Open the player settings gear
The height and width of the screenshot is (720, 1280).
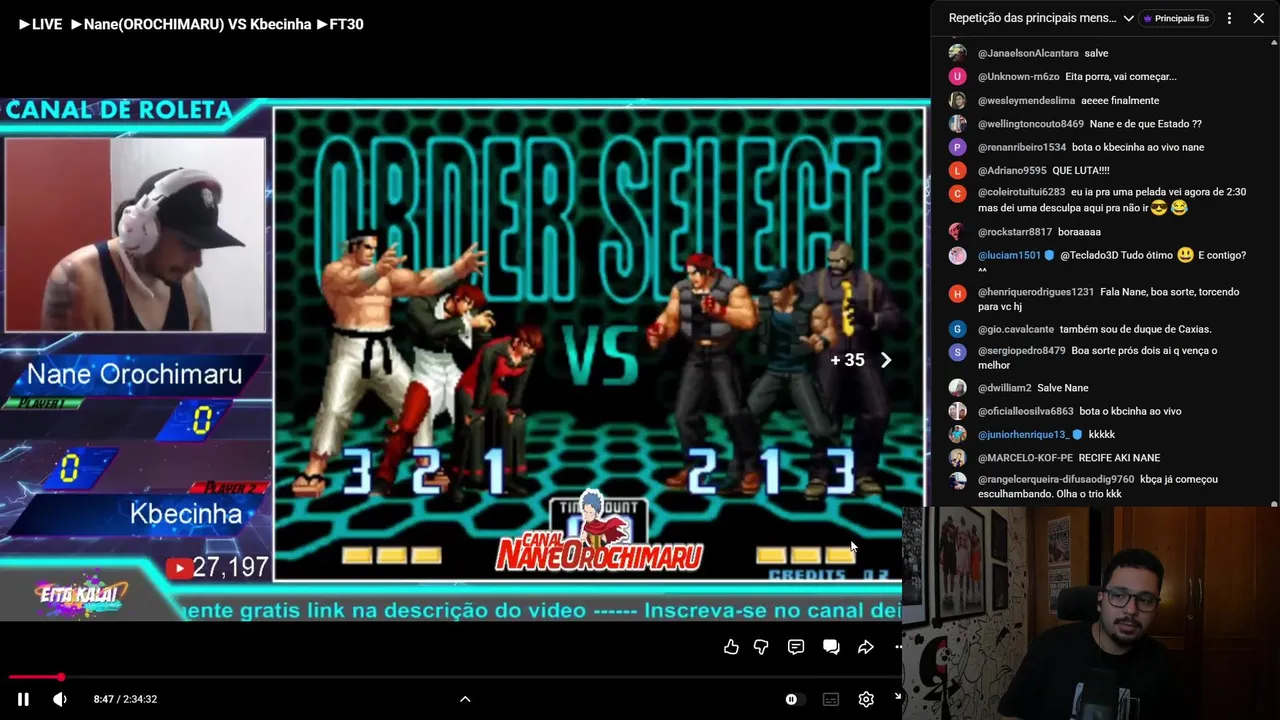coord(866,699)
